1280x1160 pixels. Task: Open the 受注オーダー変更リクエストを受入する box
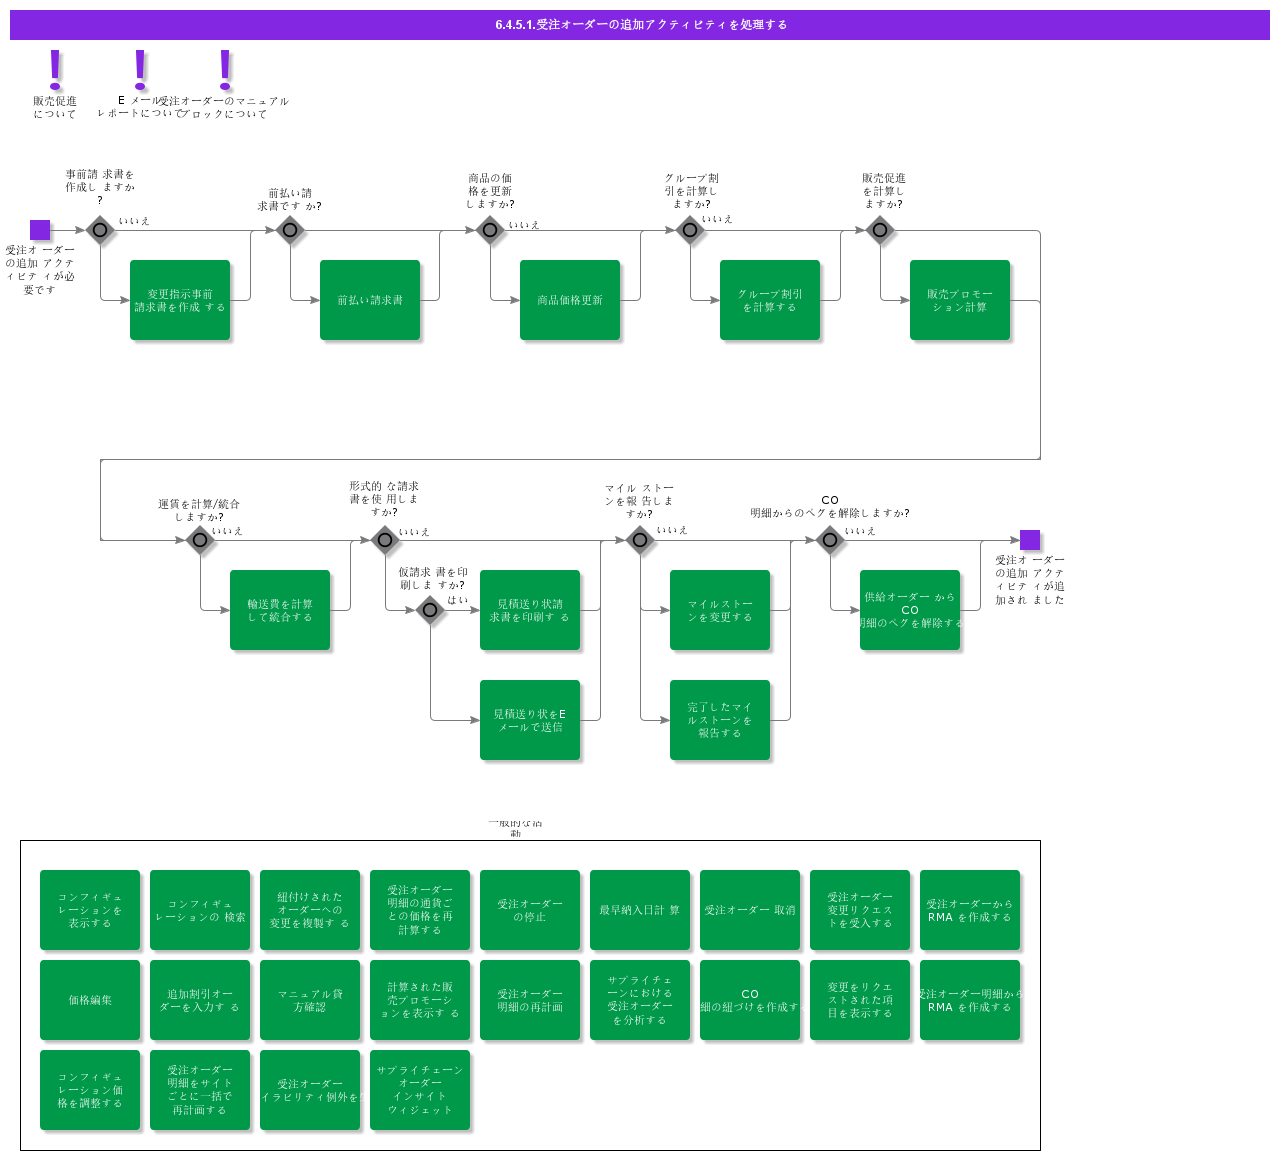click(x=860, y=910)
